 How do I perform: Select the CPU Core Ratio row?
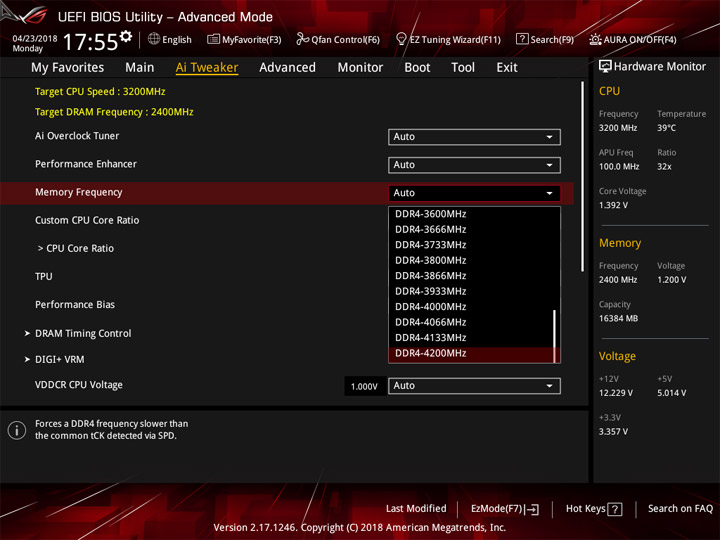tap(75, 248)
